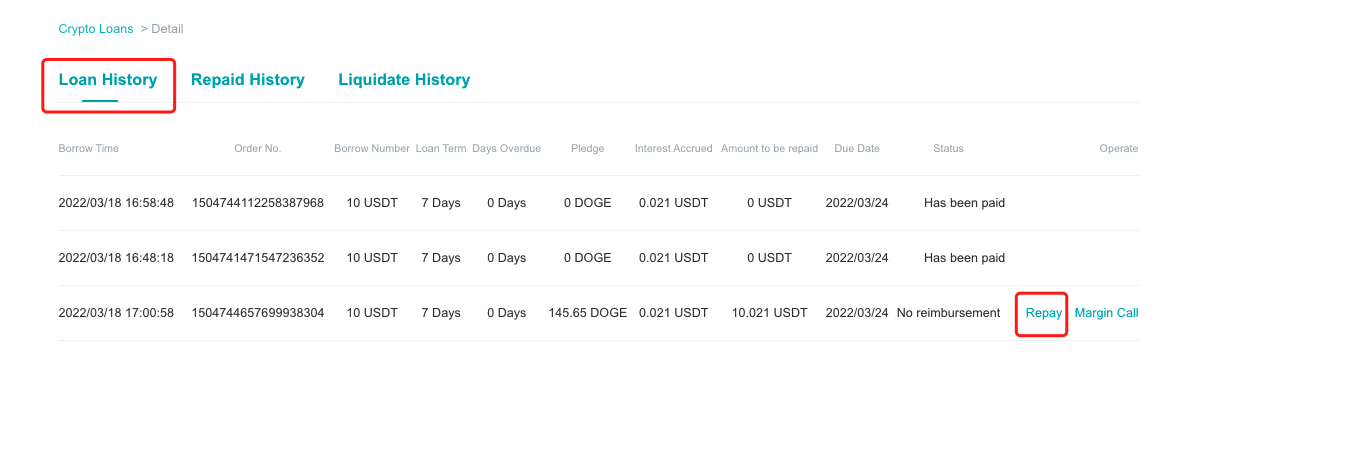Select order number ending in 36352
This screenshot has height=463, width=1346.
258,258
